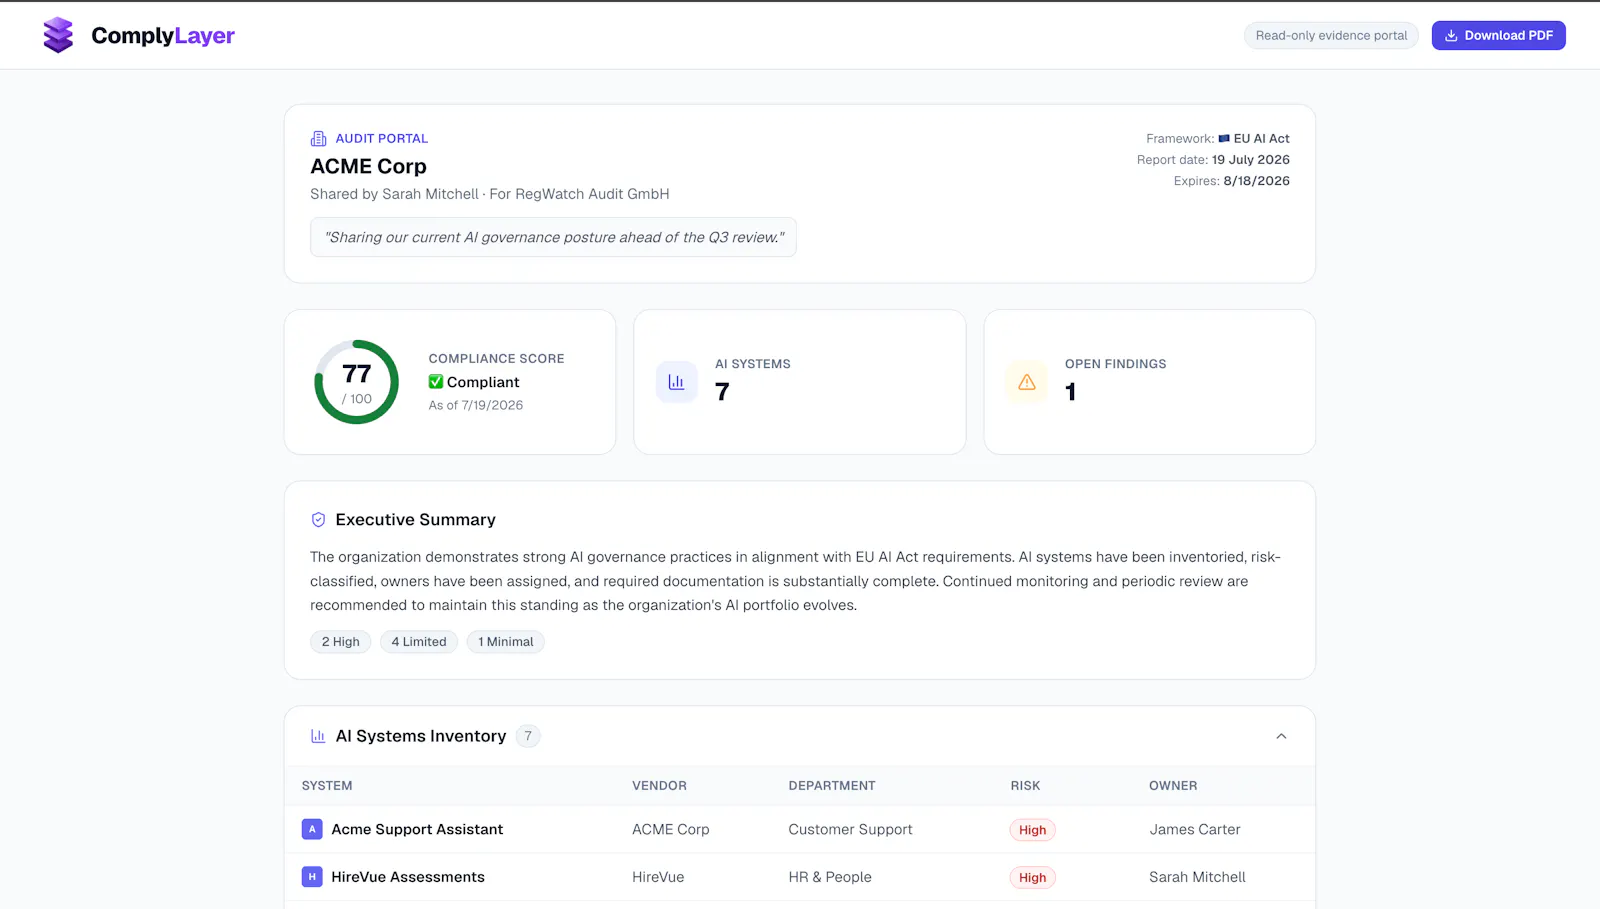Click the AI Systems Inventory chart icon

click(318, 736)
